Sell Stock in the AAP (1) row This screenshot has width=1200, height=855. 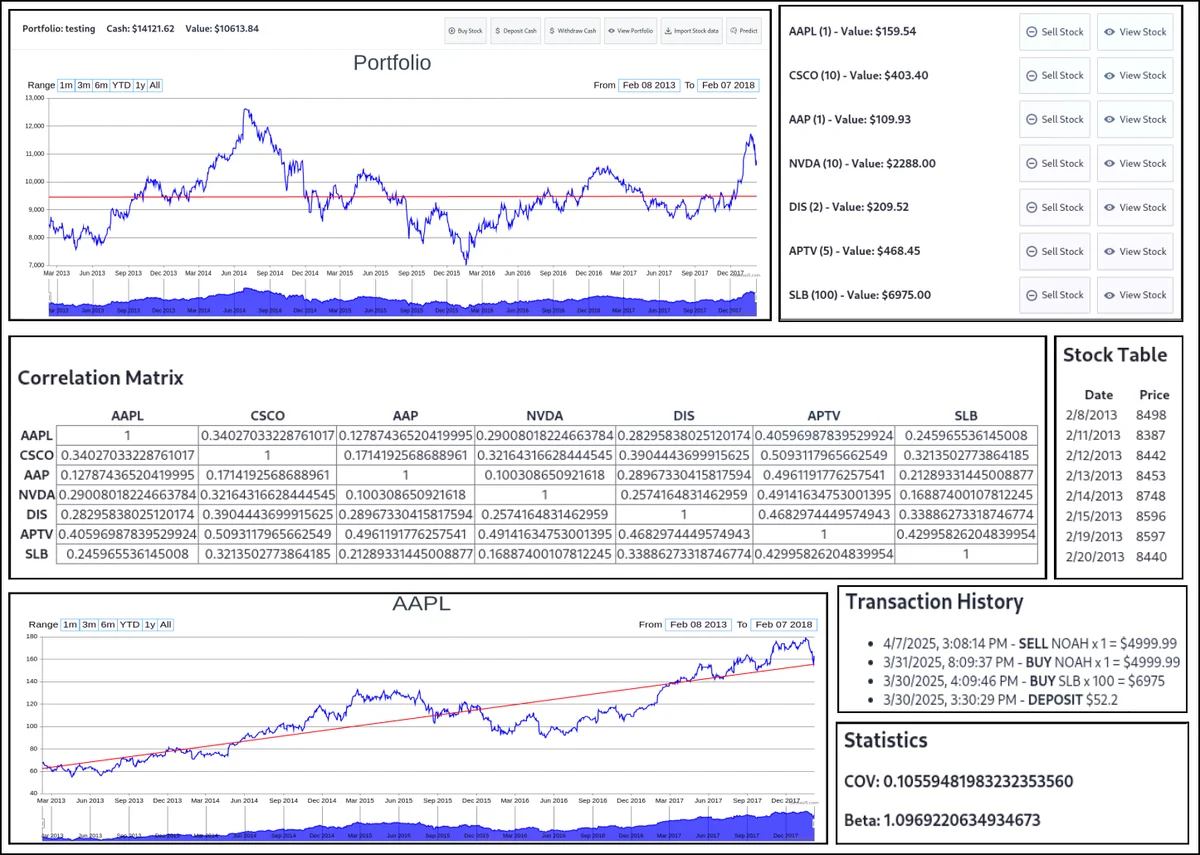coord(1055,119)
